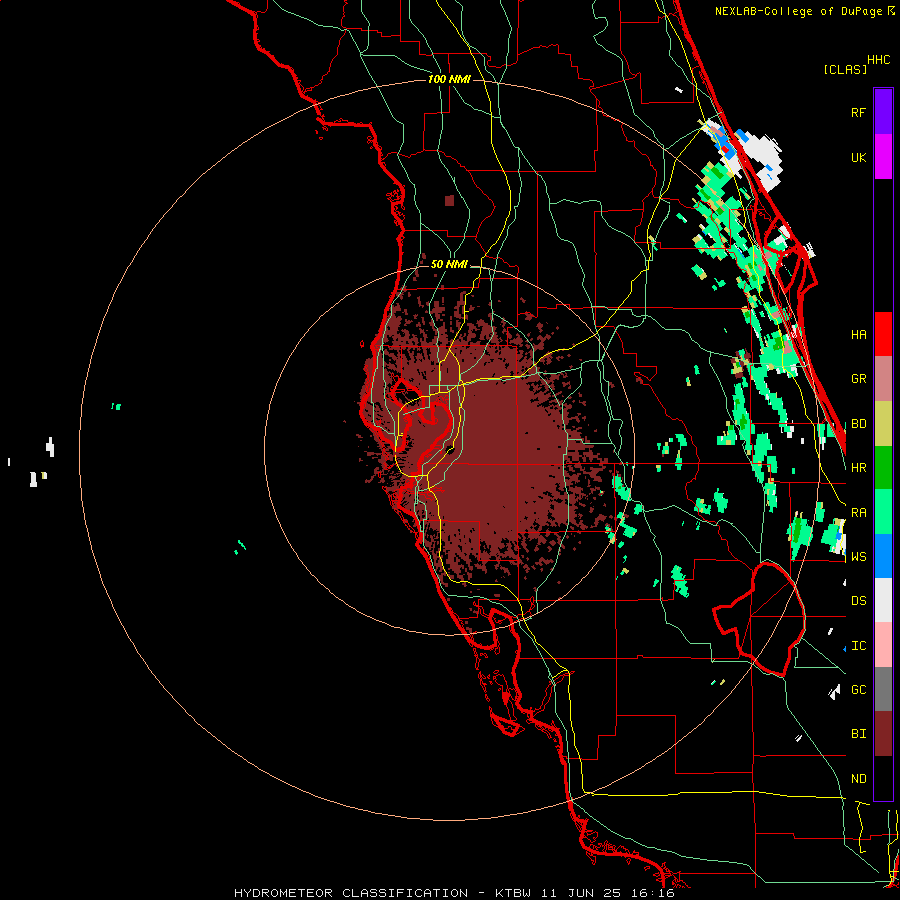
Task: Click the BI brown legend swatch
Action: tap(883, 734)
